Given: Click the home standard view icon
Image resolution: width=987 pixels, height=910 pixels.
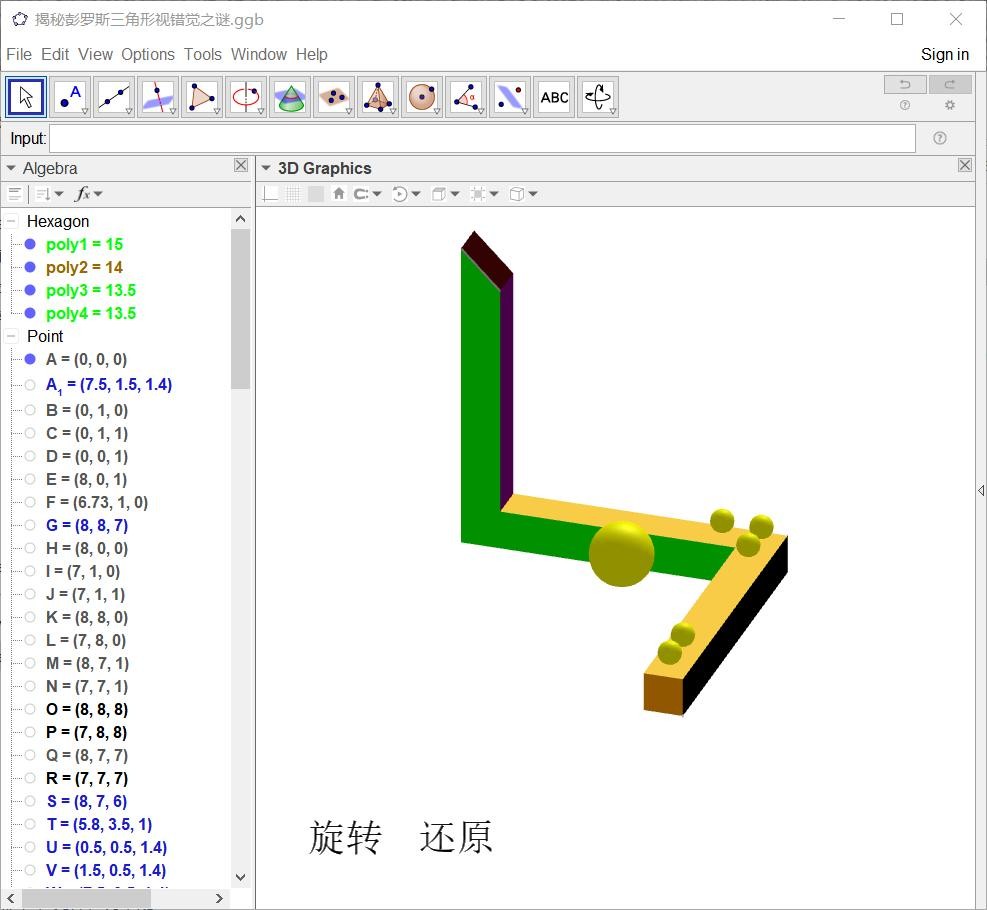Looking at the screenshot, I should tap(339, 194).
